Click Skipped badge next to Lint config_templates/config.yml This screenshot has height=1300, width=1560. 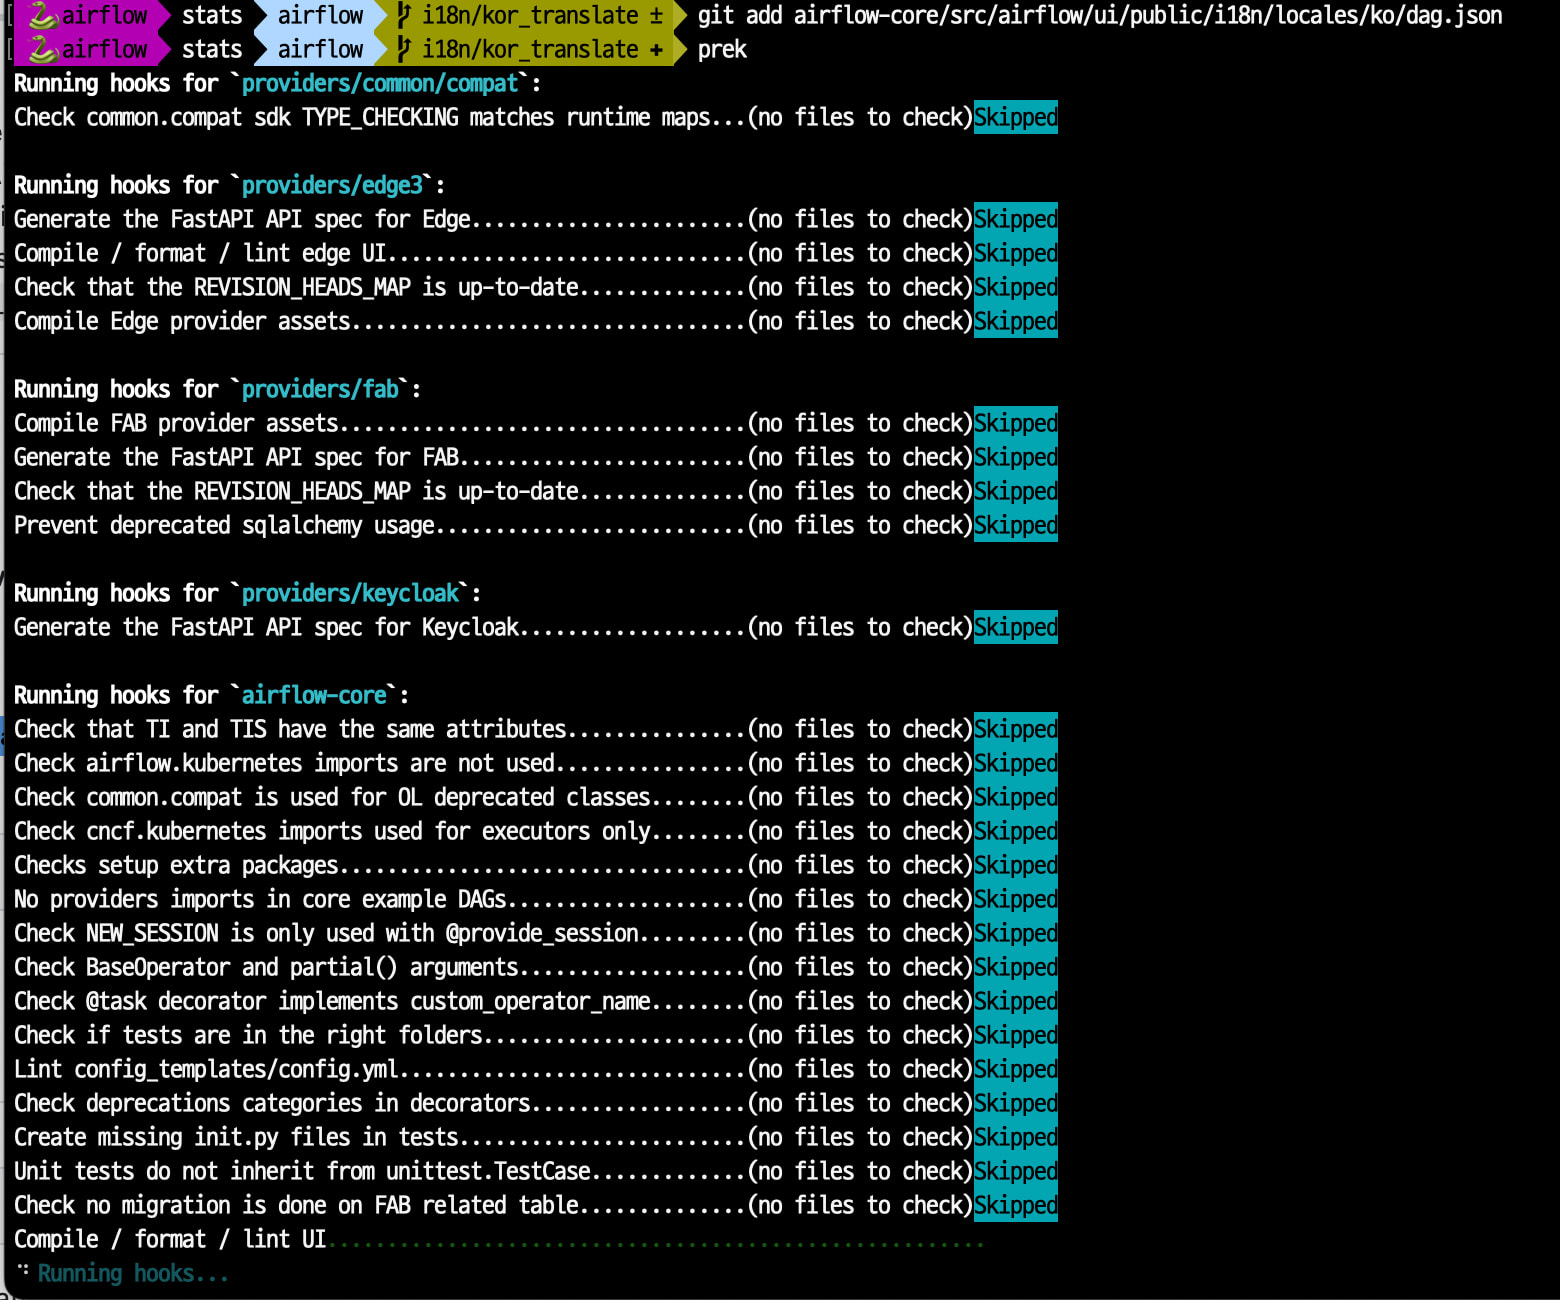pyautogui.click(x=1015, y=1069)
